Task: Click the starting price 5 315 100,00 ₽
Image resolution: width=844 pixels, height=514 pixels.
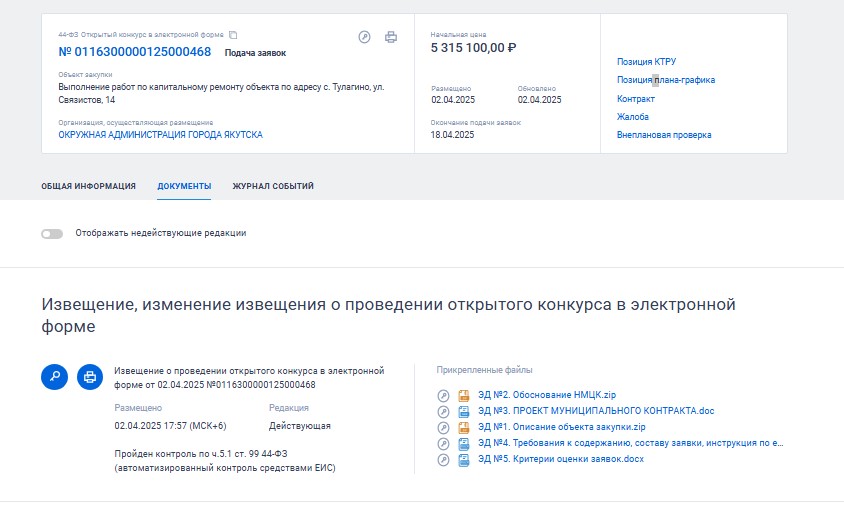Action: pyautogui.click(x=473, y=48)
